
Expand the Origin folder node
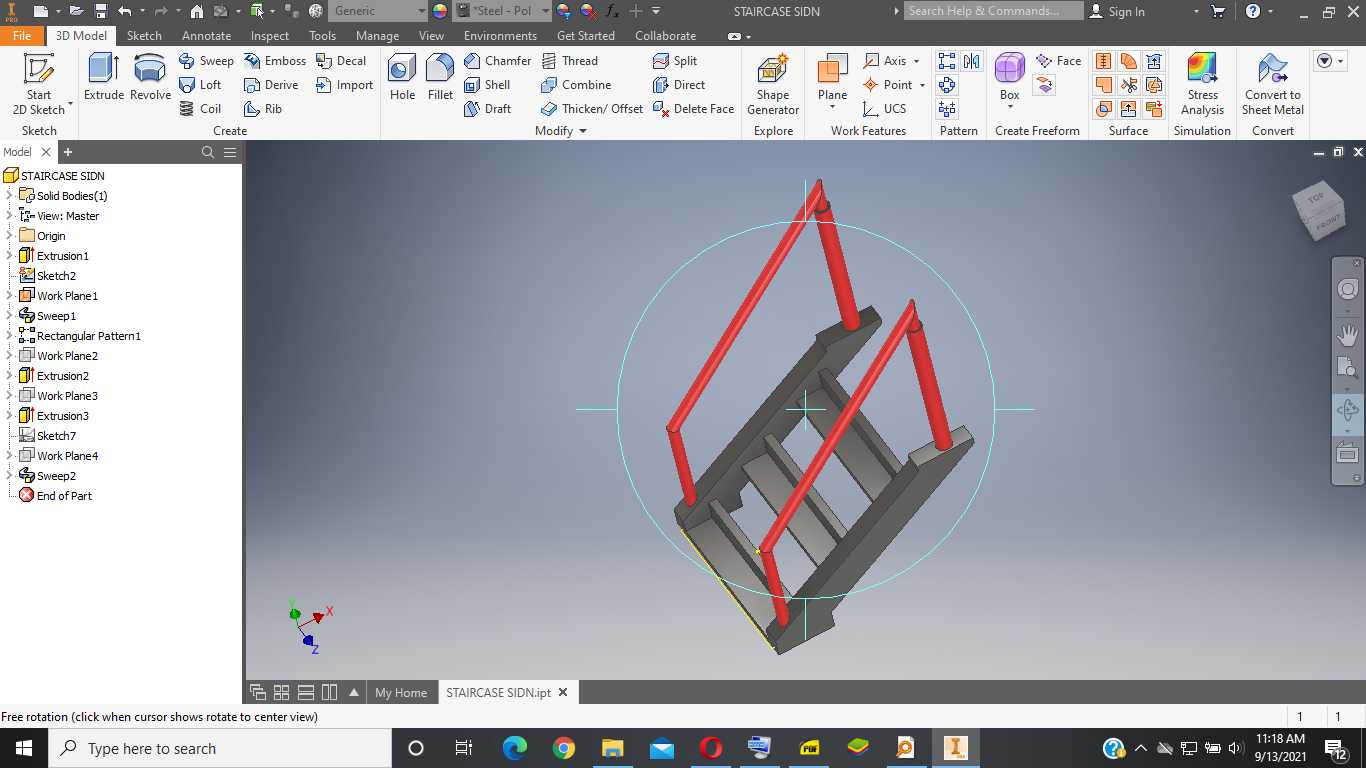pyautogui.click(x=9, y=236)
